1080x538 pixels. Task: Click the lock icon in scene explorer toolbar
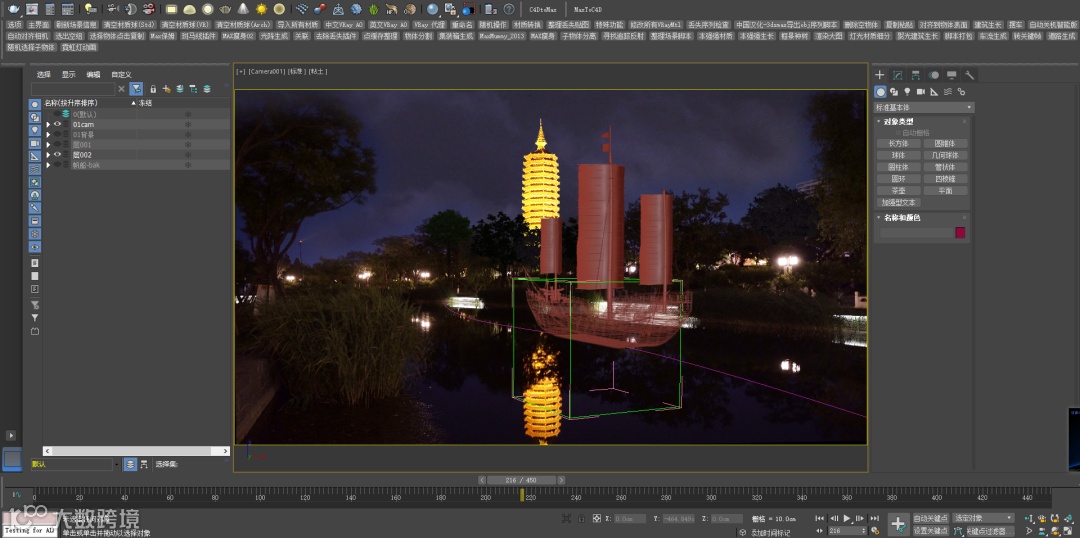153,89
